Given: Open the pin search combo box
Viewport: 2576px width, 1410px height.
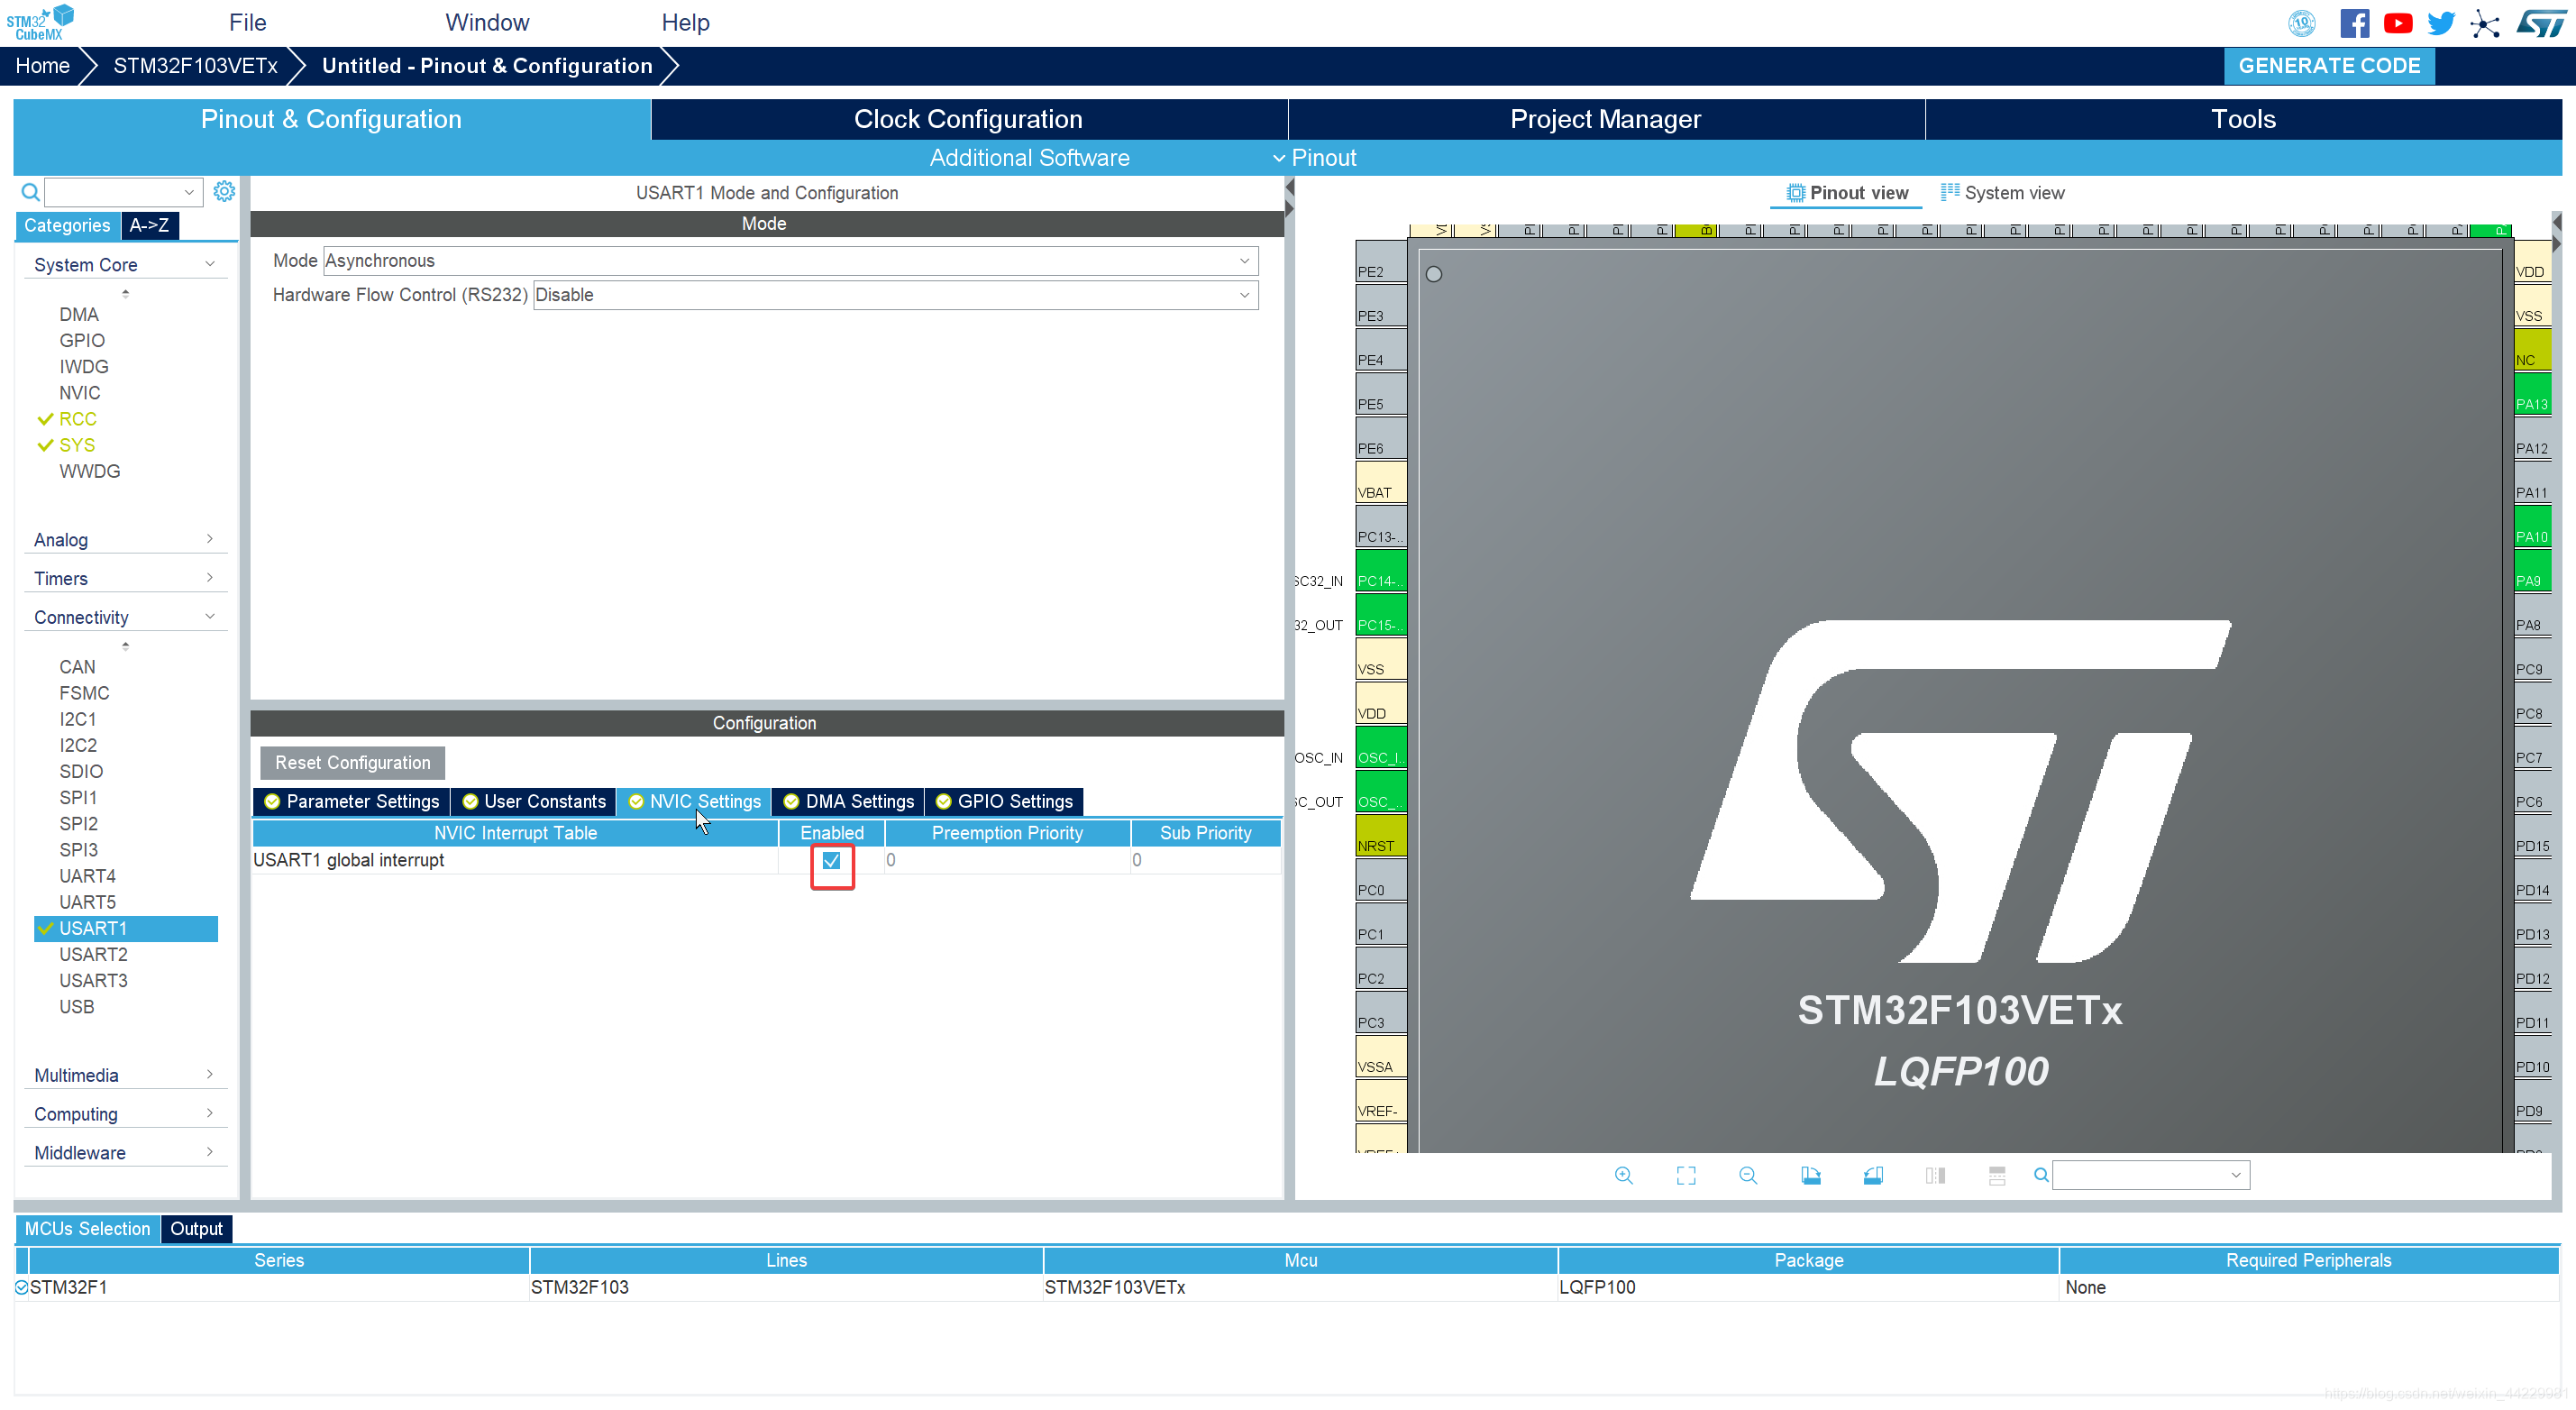Looking at the screenshot, I should click(2151, 1175).
